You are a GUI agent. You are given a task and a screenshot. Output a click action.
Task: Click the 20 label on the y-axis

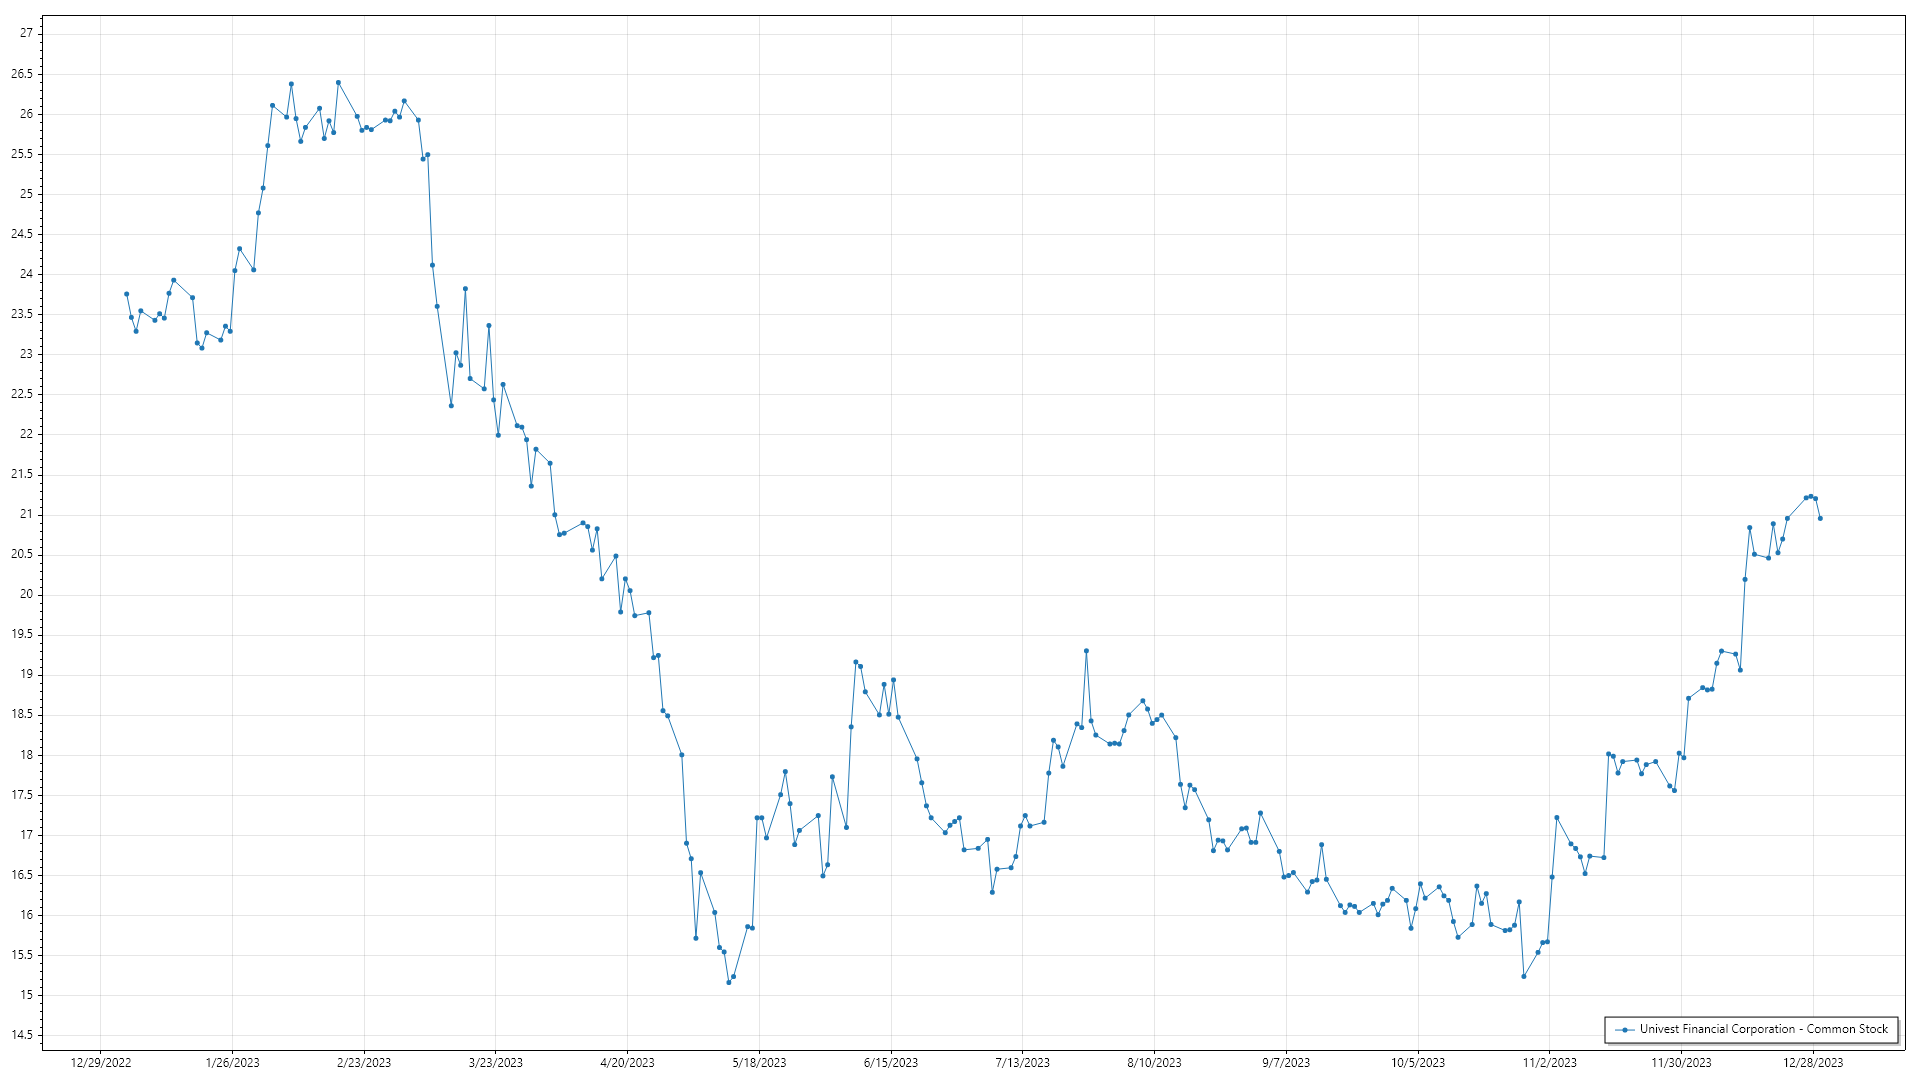(26, 594)
